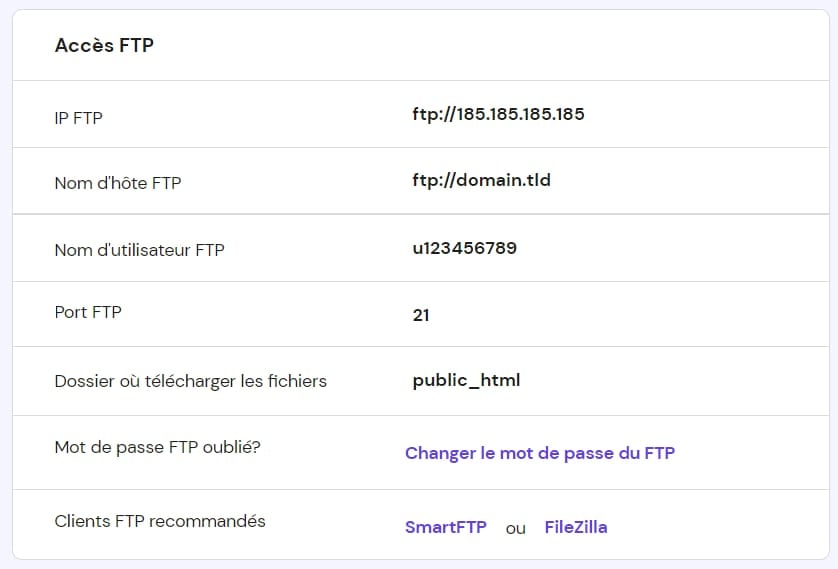
Task: Click the Clients FTP recommandés label
Action: click(160, 521)
